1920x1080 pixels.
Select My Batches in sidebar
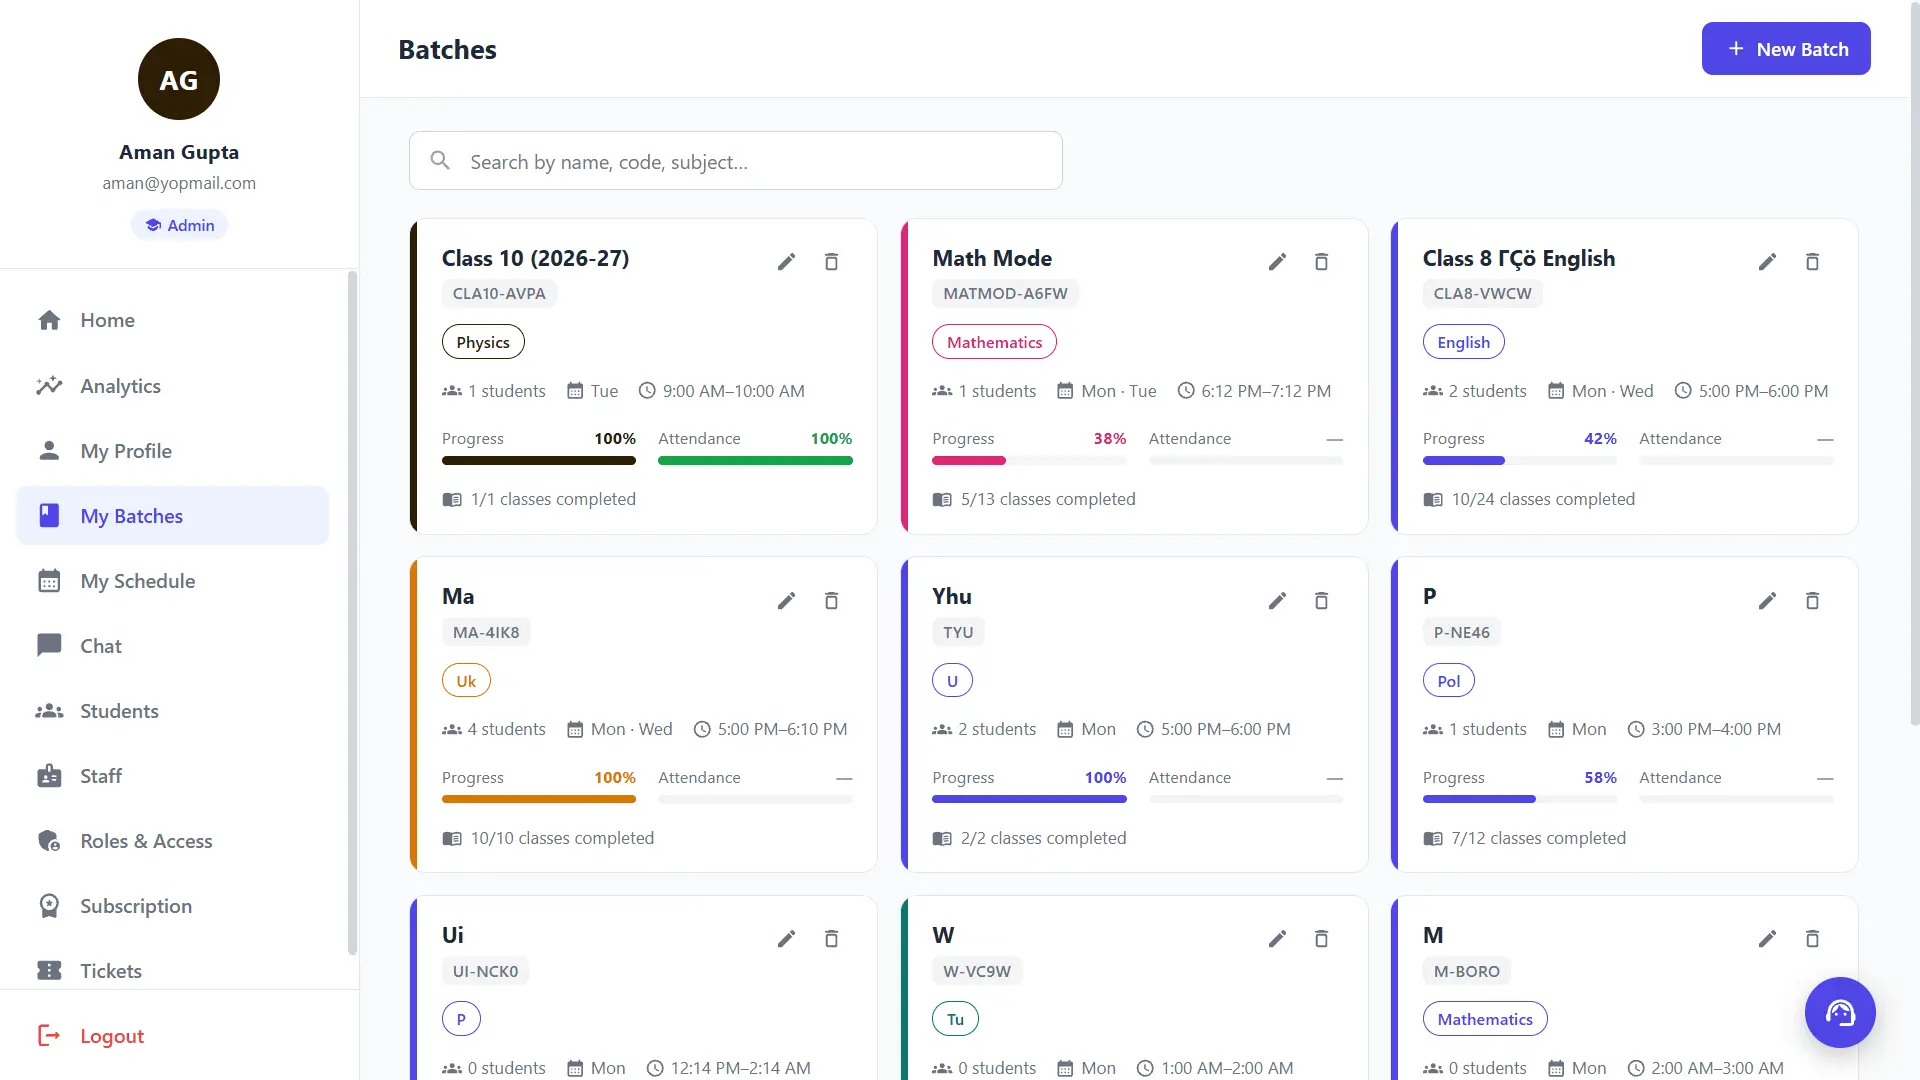pos(173,516)
